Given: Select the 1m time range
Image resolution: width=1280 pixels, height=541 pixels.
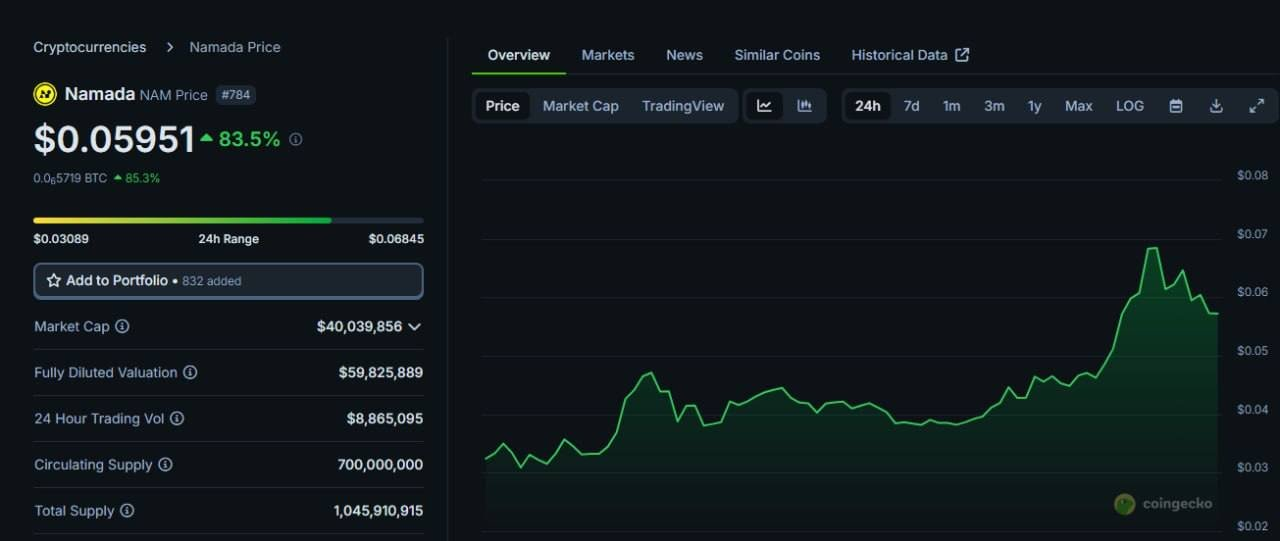Looking at the screenshot, I should 951,106.
